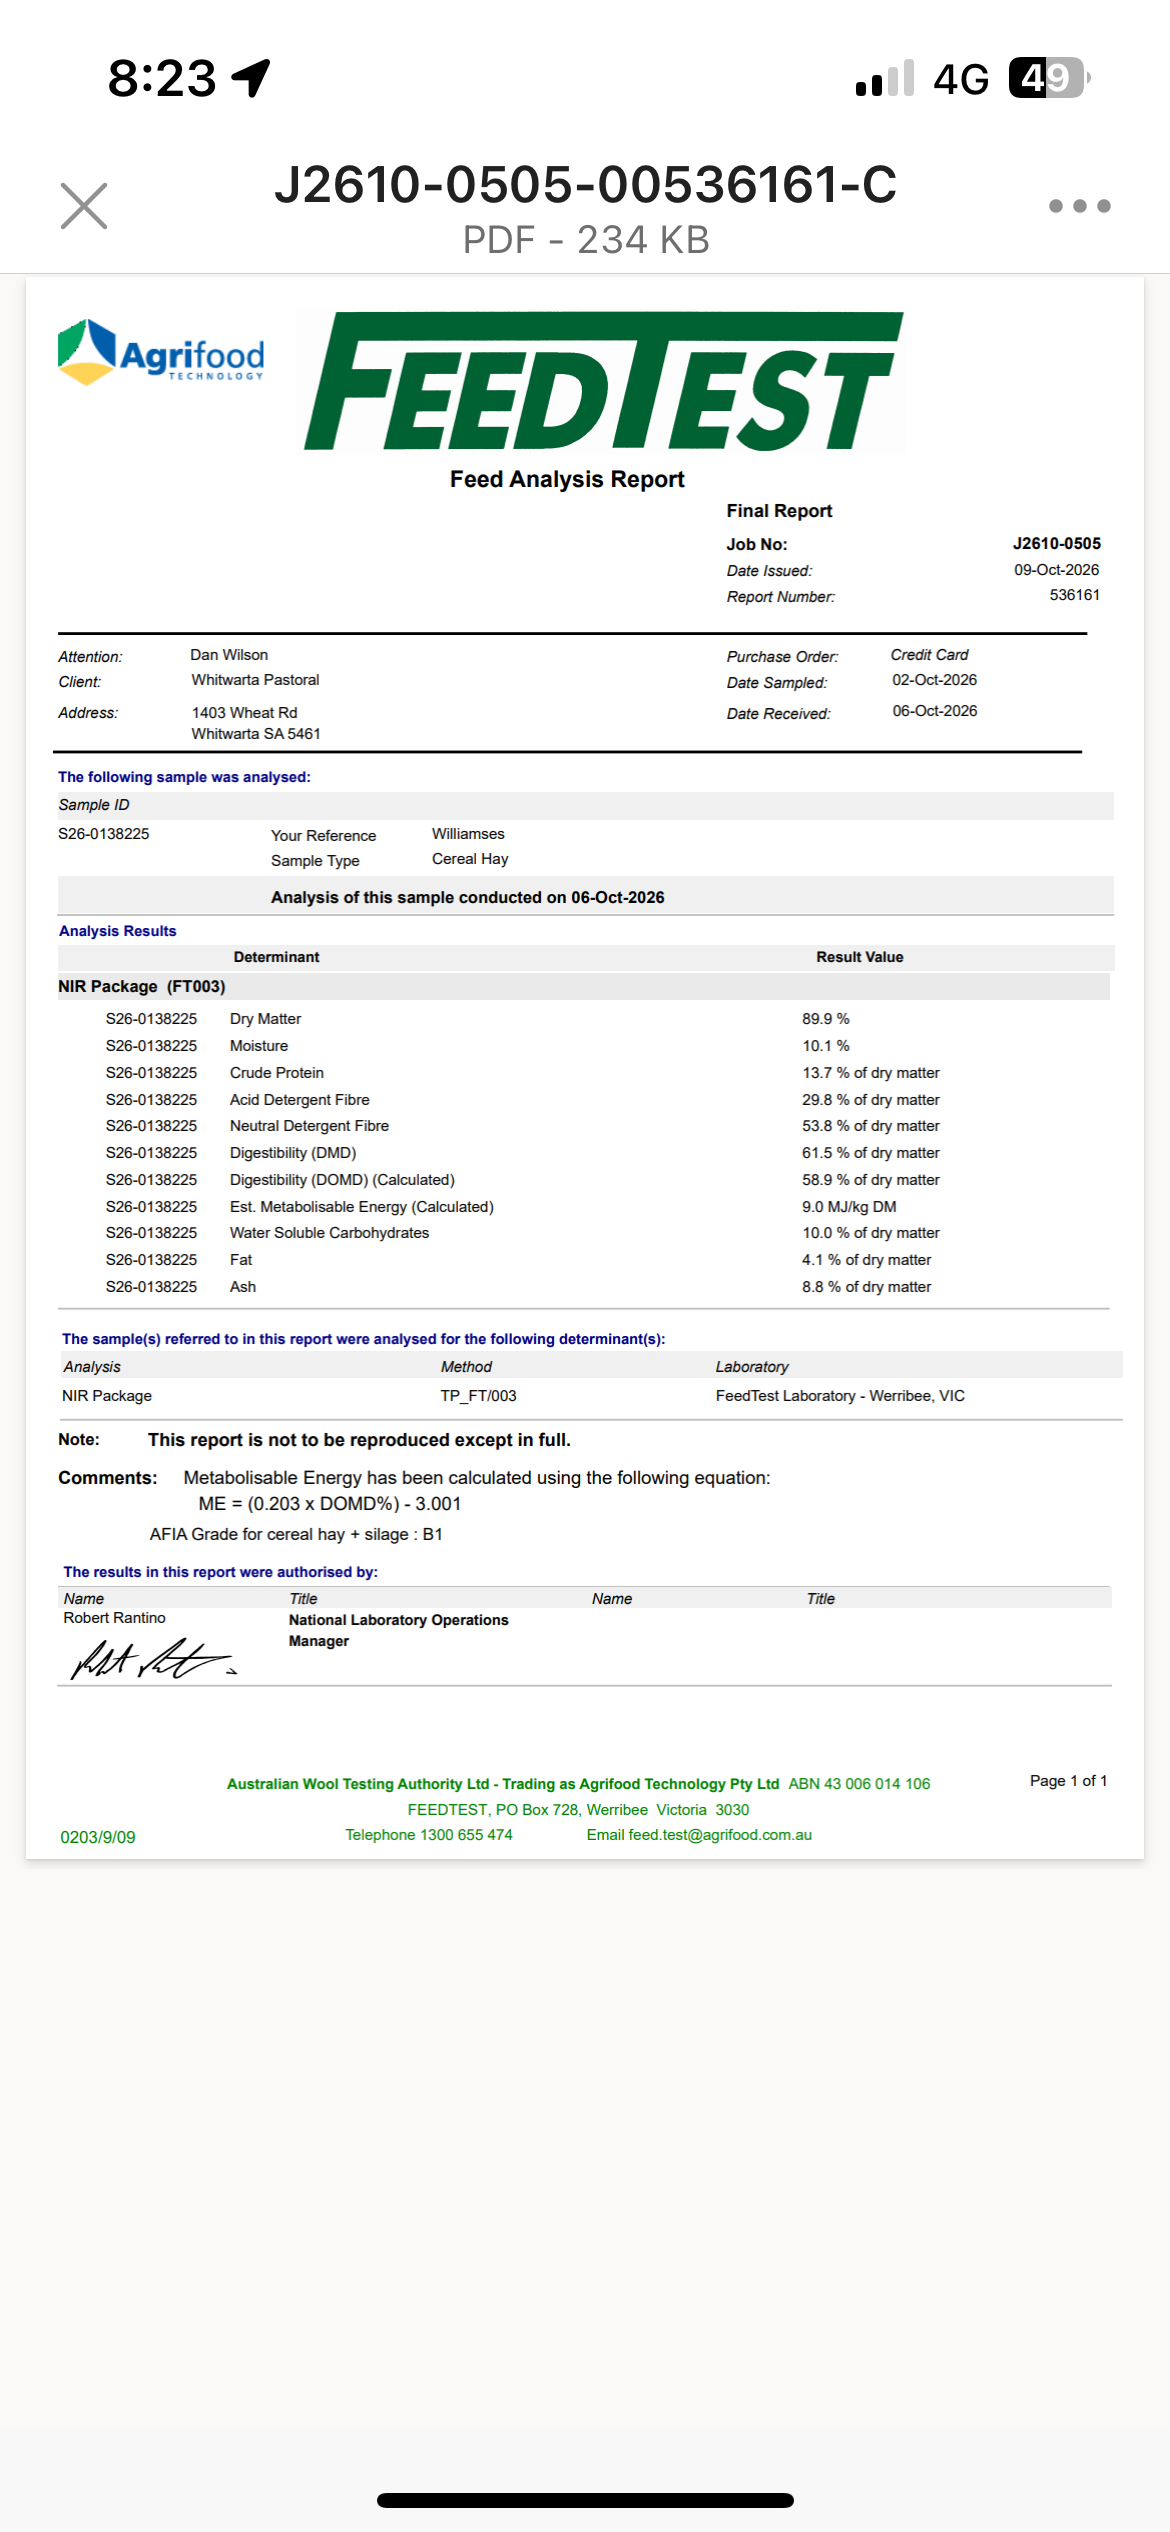Select the Water Soluble Carbohydrates value 10.0 %

pos(870,1233)
